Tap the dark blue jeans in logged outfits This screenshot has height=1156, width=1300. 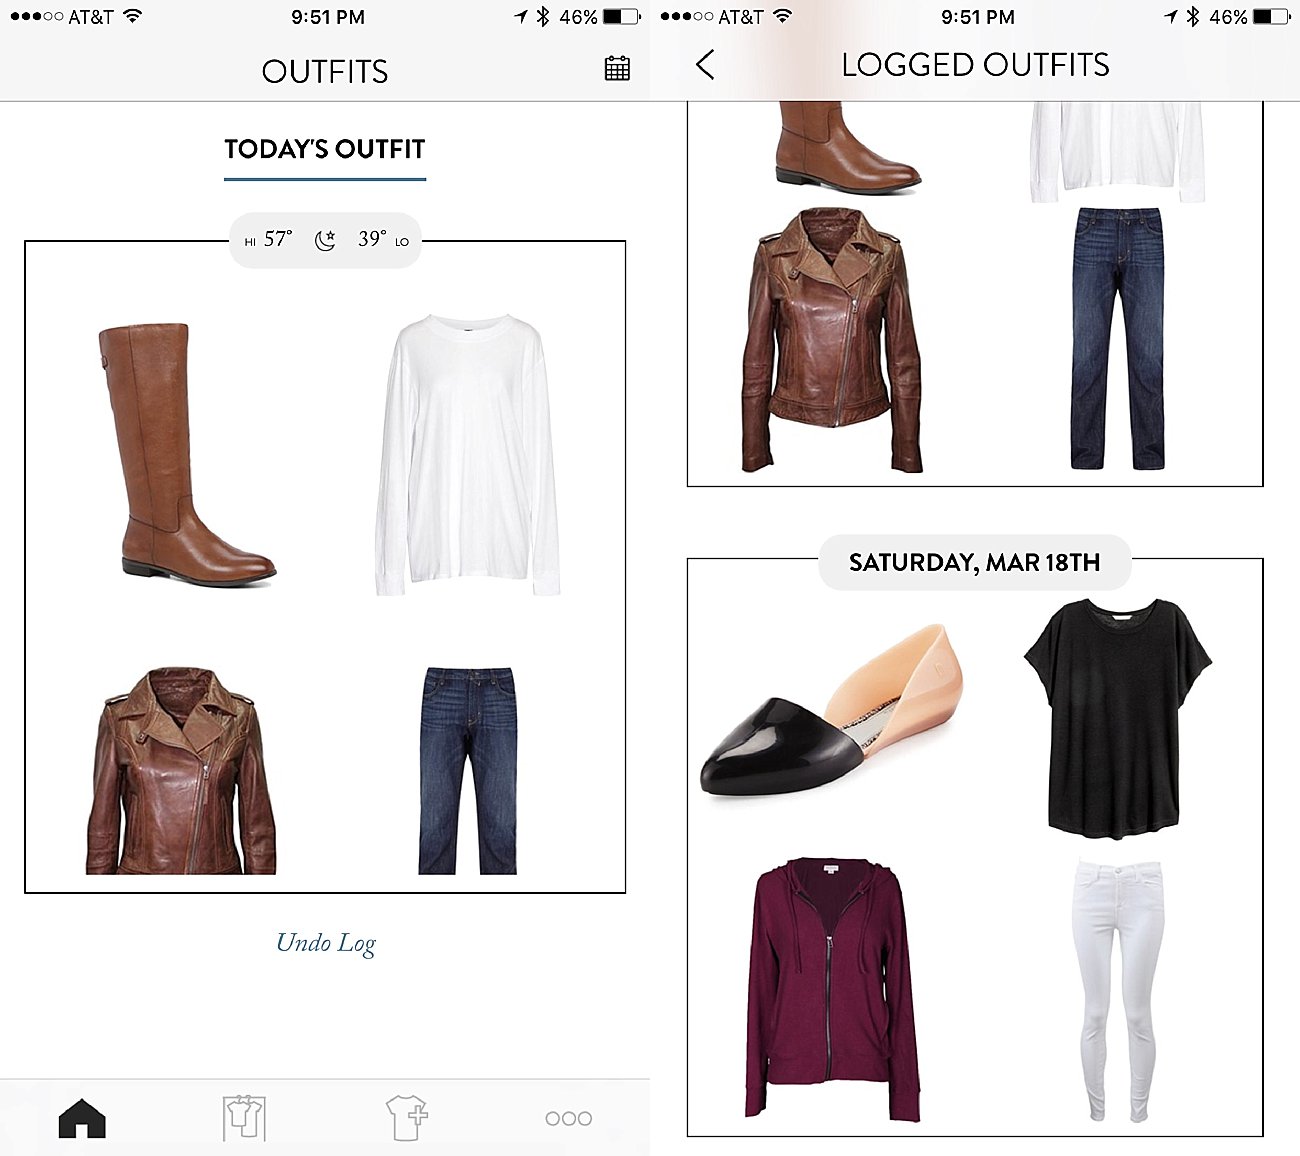point(1118,338)
